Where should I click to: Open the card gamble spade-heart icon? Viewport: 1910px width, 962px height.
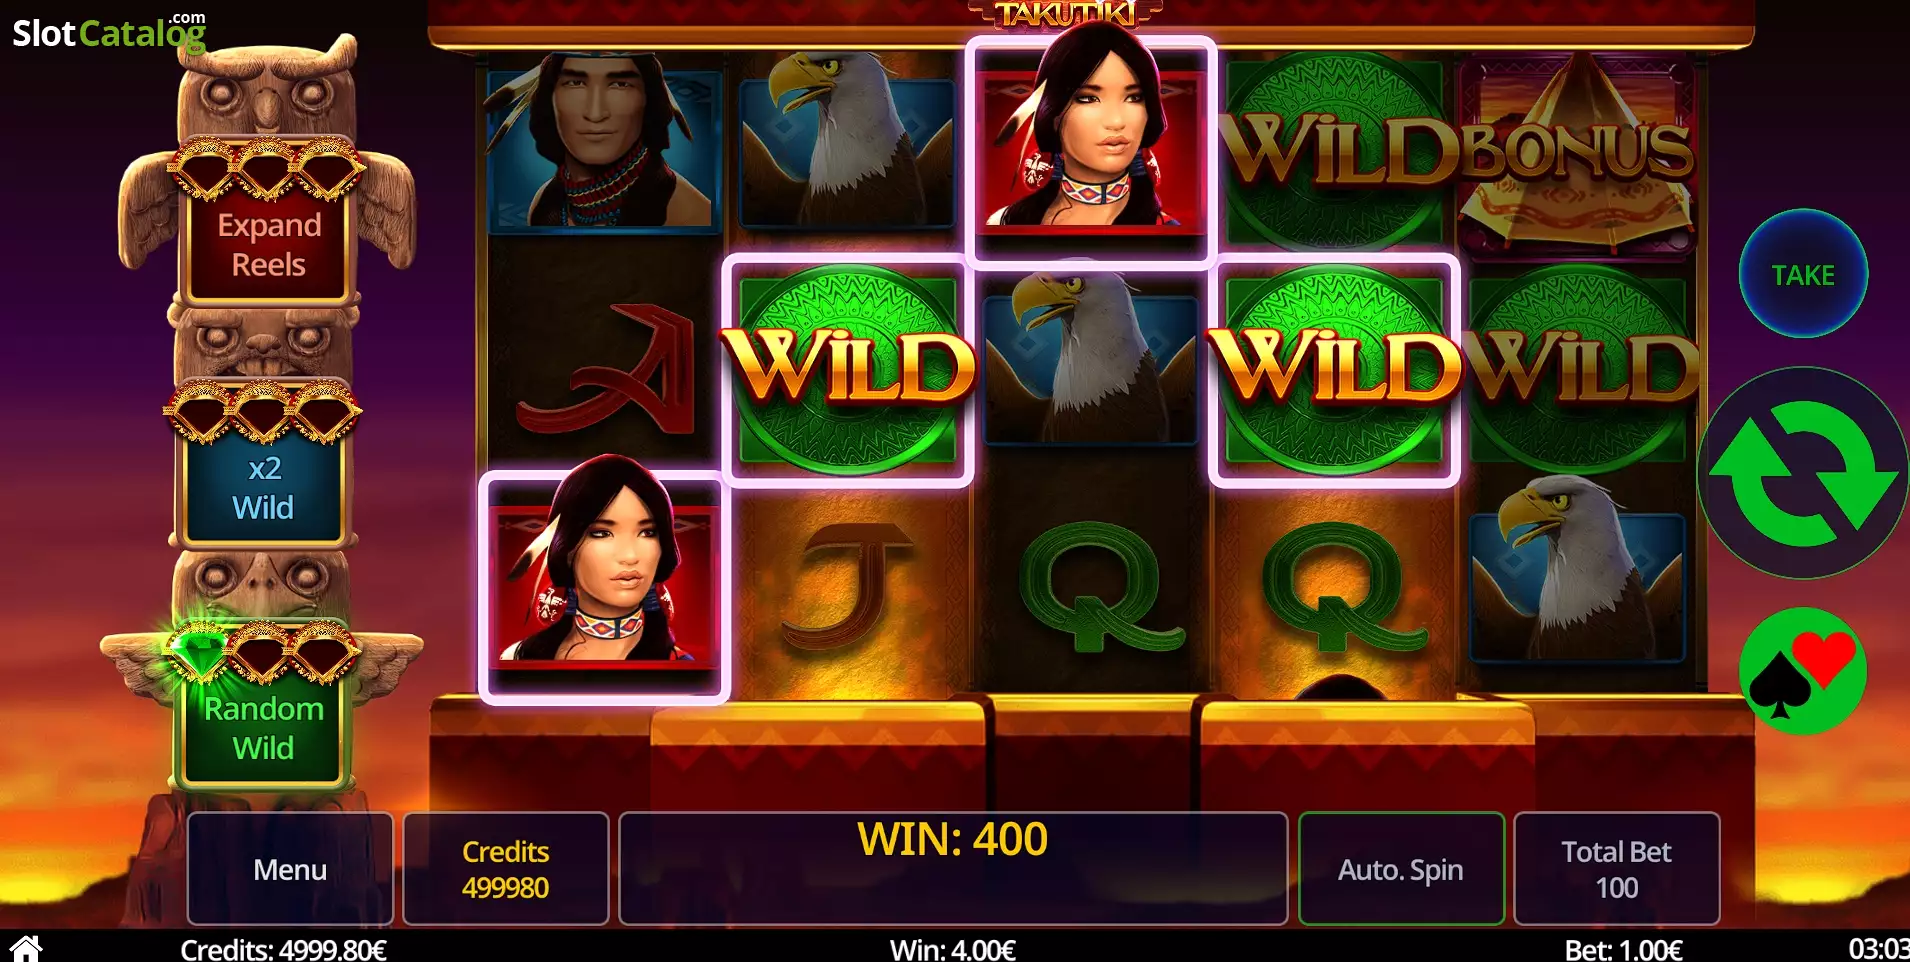pos(1803,671)
